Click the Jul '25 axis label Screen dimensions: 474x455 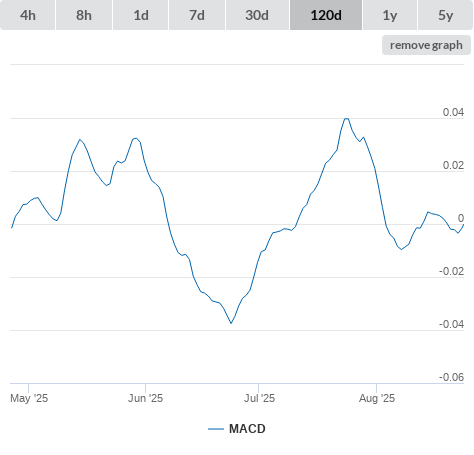tap(259, 398)
